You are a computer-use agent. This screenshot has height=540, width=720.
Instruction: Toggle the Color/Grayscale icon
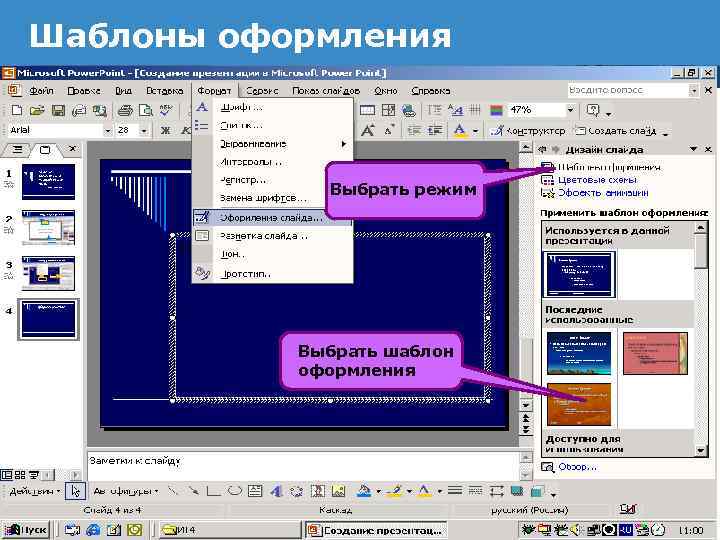(496, 110)
